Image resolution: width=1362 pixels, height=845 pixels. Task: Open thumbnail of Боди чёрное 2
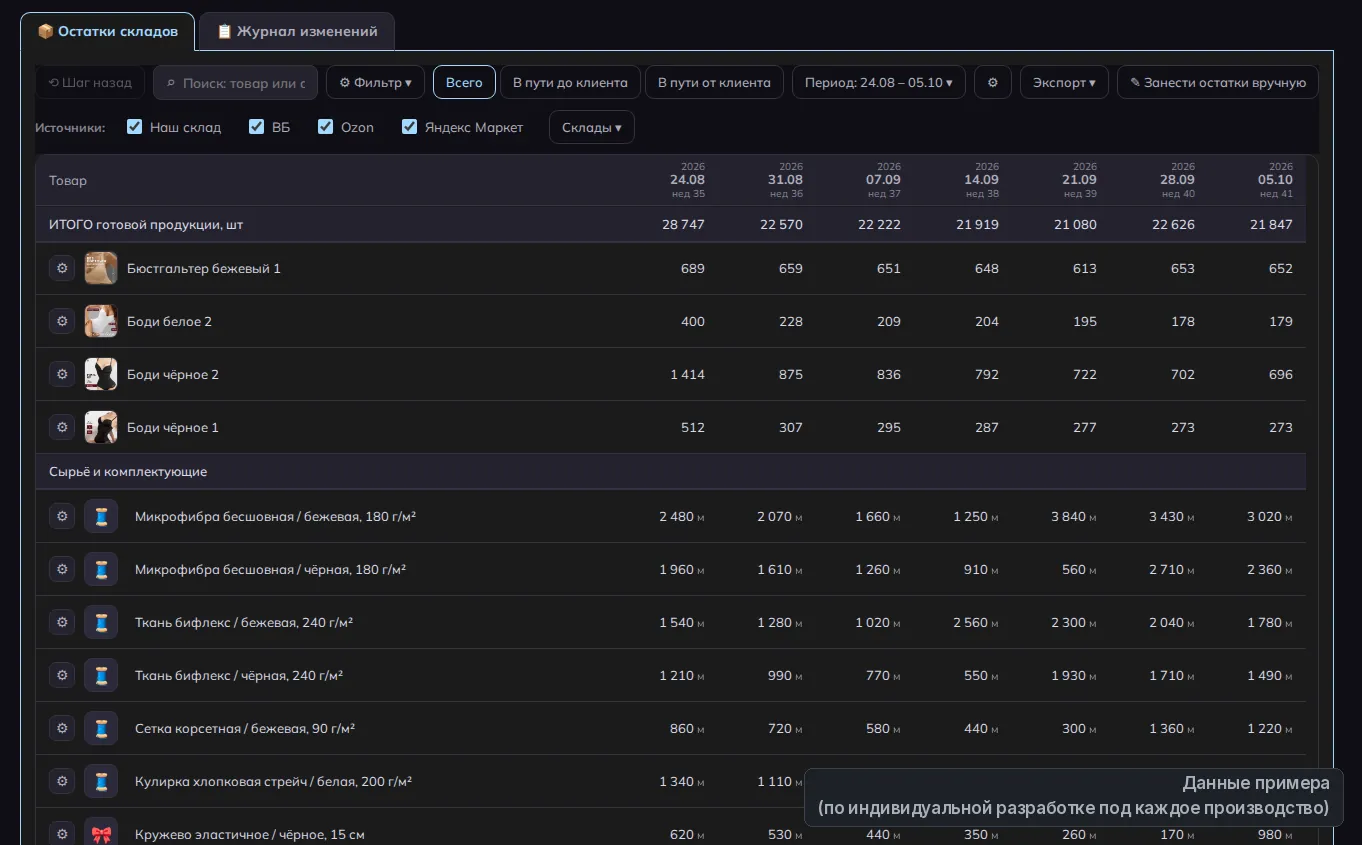click(x=101, y=374)
